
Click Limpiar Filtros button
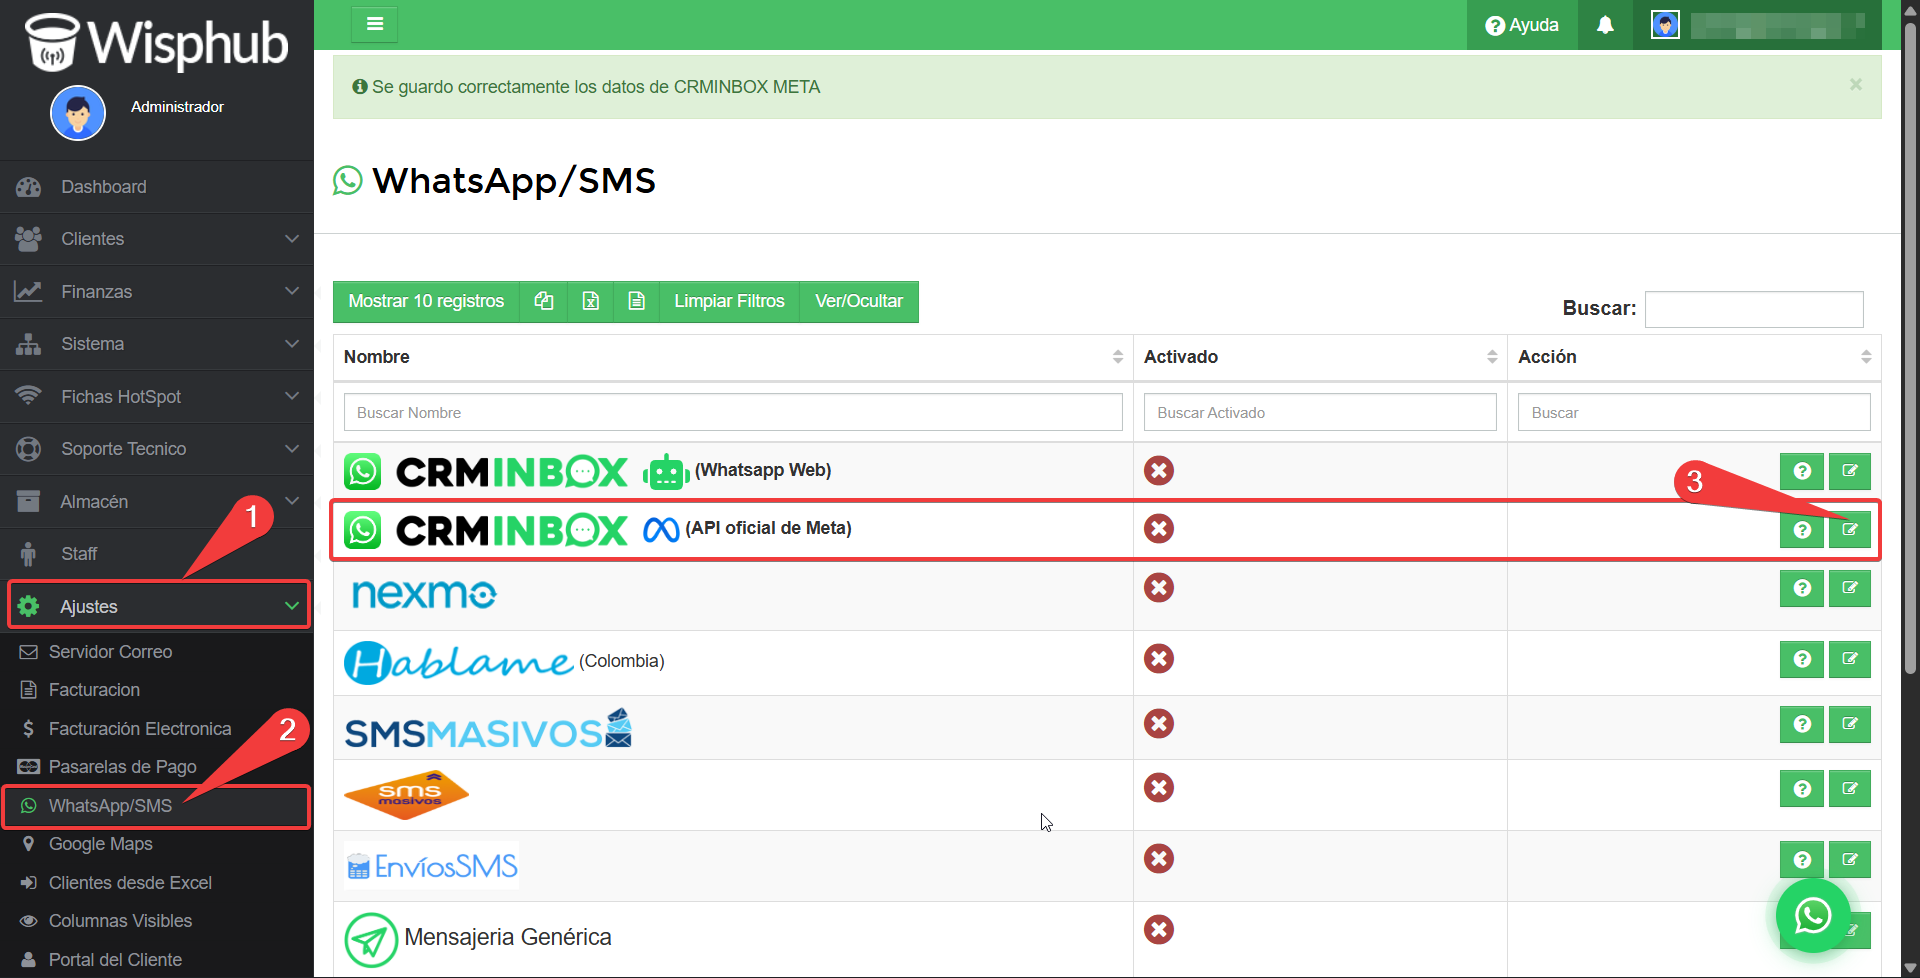729,301
